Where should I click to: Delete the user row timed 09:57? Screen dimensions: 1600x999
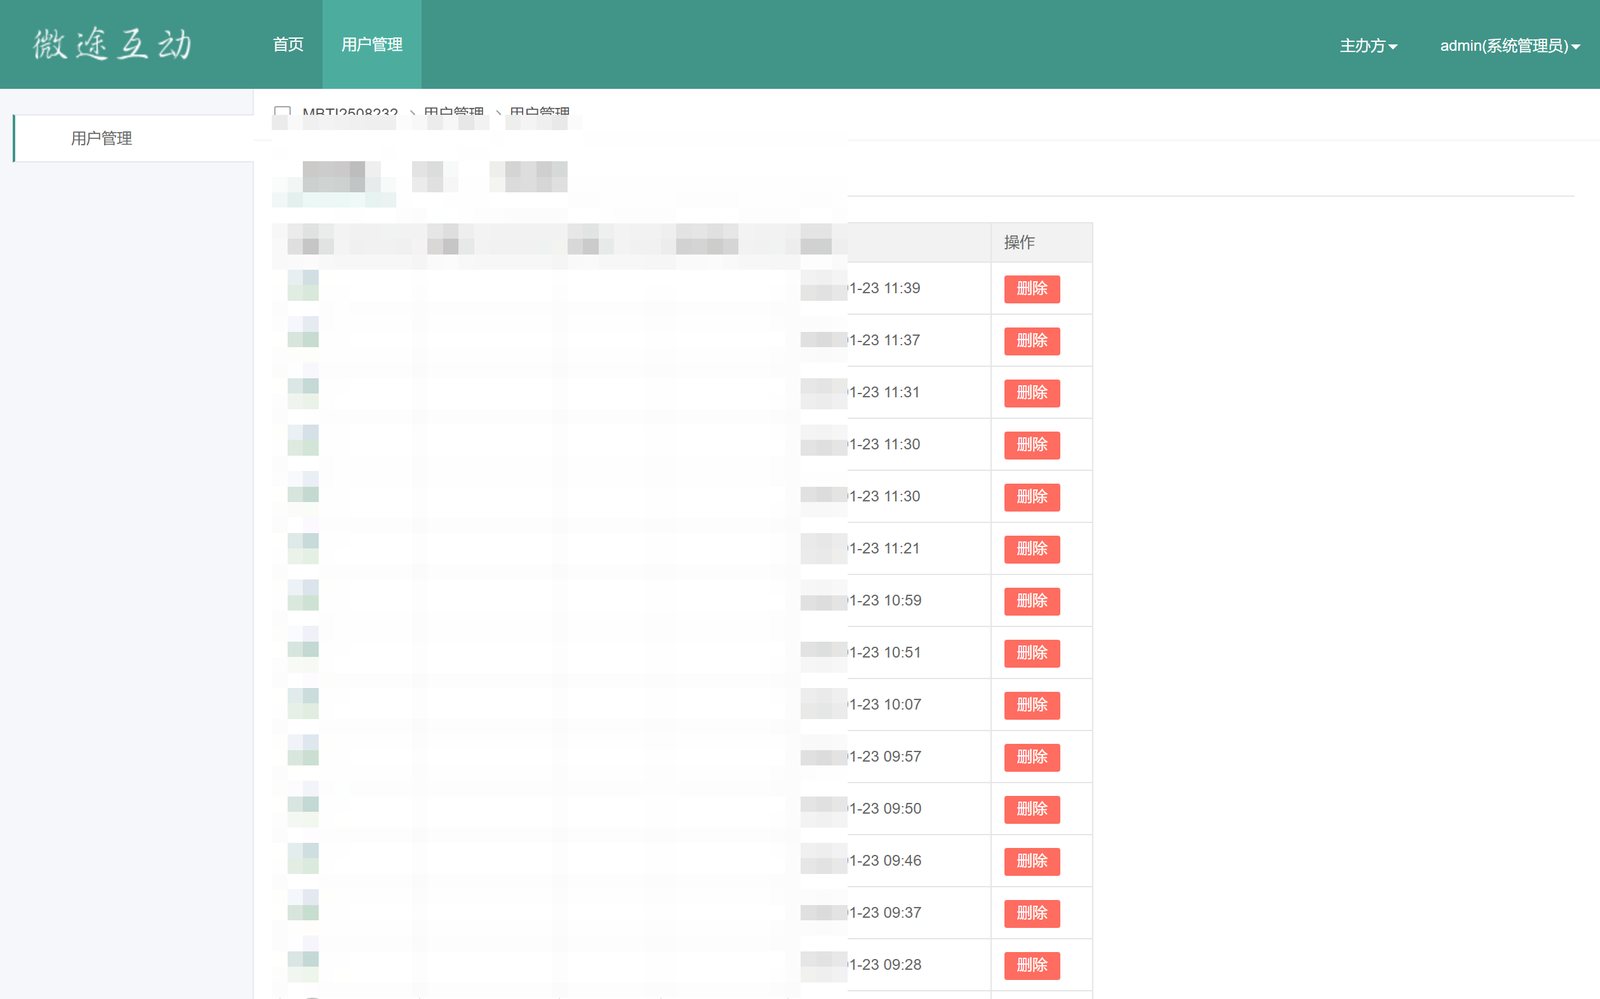coord(1032,757)
